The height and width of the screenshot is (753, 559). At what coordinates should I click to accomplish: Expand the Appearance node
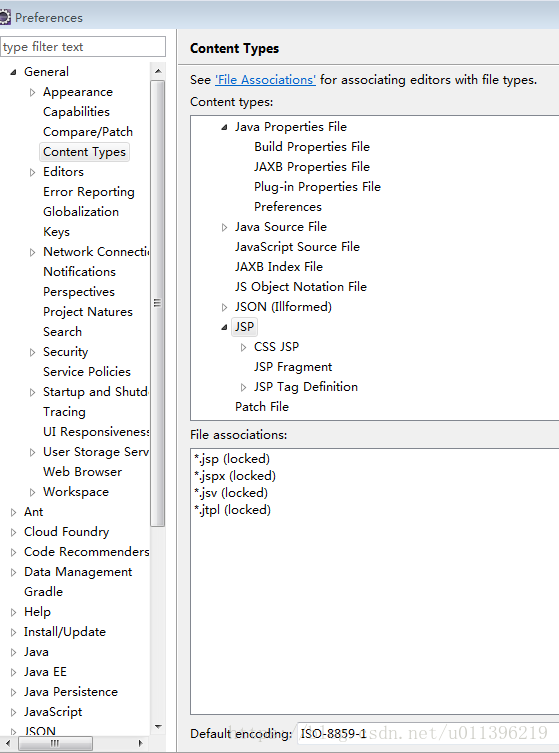point(32,92)
